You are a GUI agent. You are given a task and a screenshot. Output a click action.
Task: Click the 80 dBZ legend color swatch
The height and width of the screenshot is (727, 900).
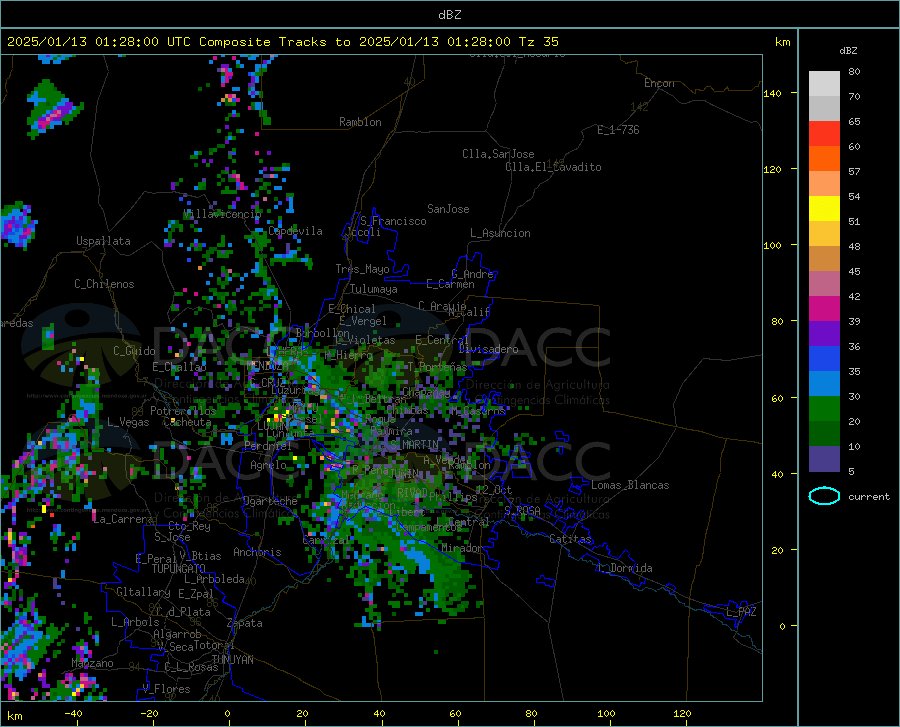[824, 84]
